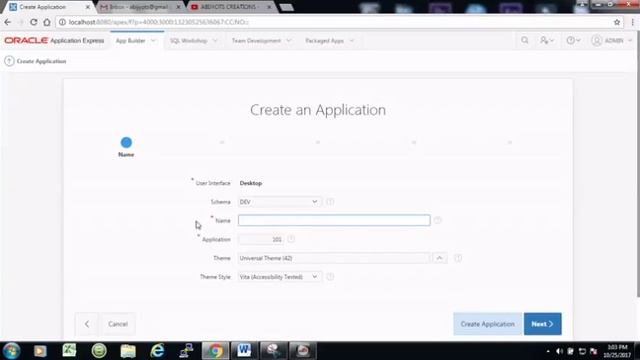640x360 pixels.
Task: Show help for the Schema field
Action: pyautogui.click(x=330, y=202)
